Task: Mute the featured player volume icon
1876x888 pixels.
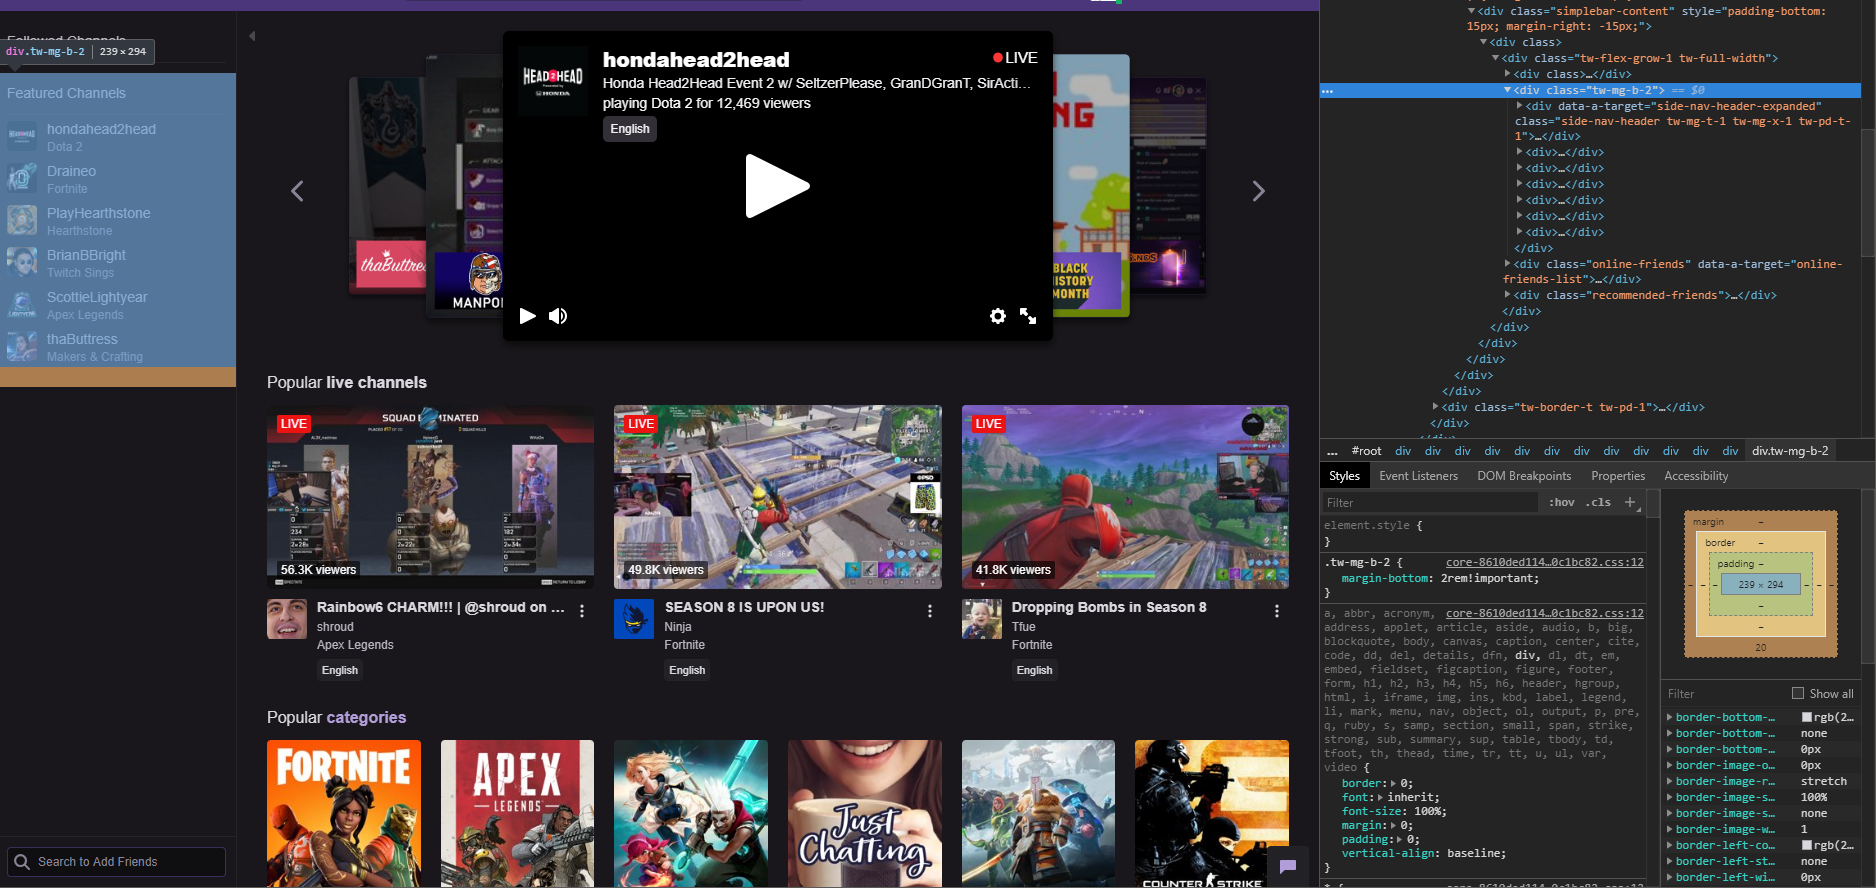Action: coord(558,316)
